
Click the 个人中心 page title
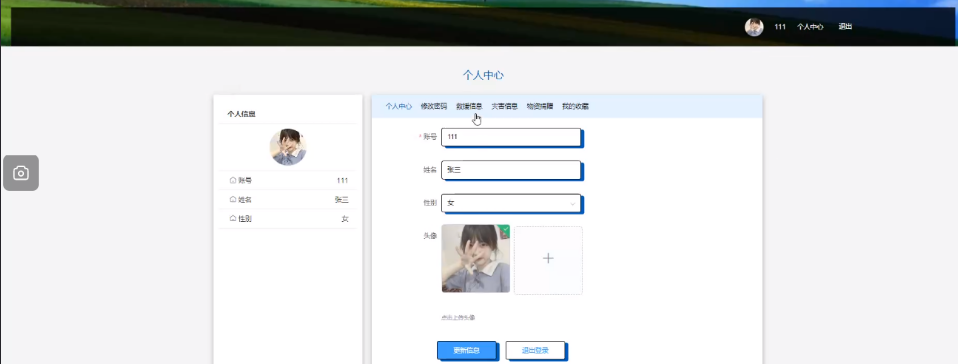point(483,75)
